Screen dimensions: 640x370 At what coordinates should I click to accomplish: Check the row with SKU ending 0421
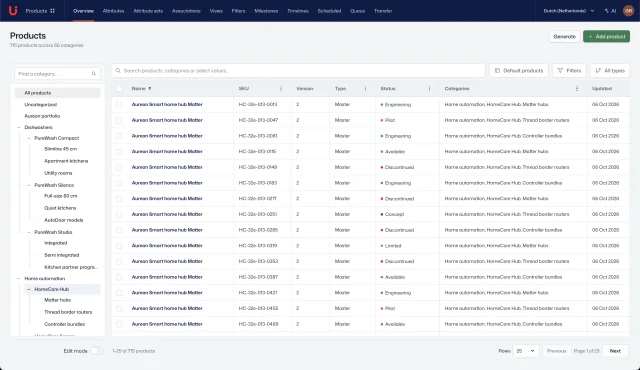click(119, 293)
